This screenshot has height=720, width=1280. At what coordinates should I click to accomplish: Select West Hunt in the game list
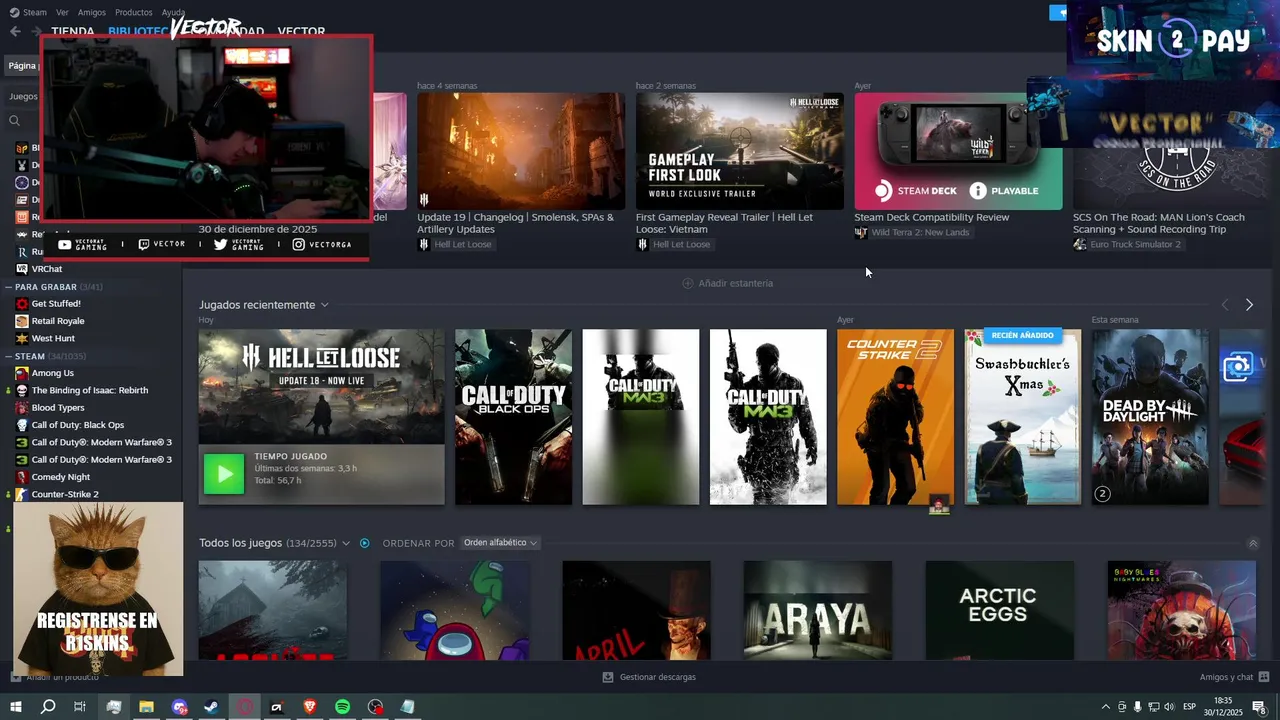[53, 338]
